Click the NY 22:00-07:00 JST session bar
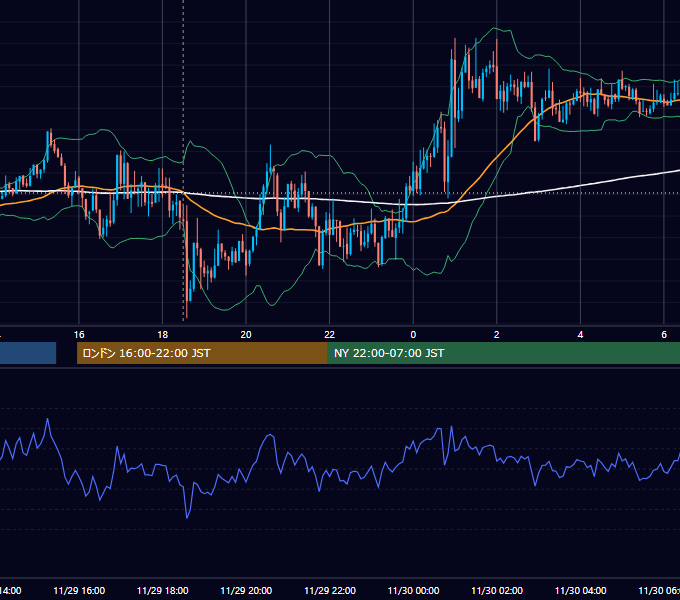680x600 pixels. click(x=503, y=353)
